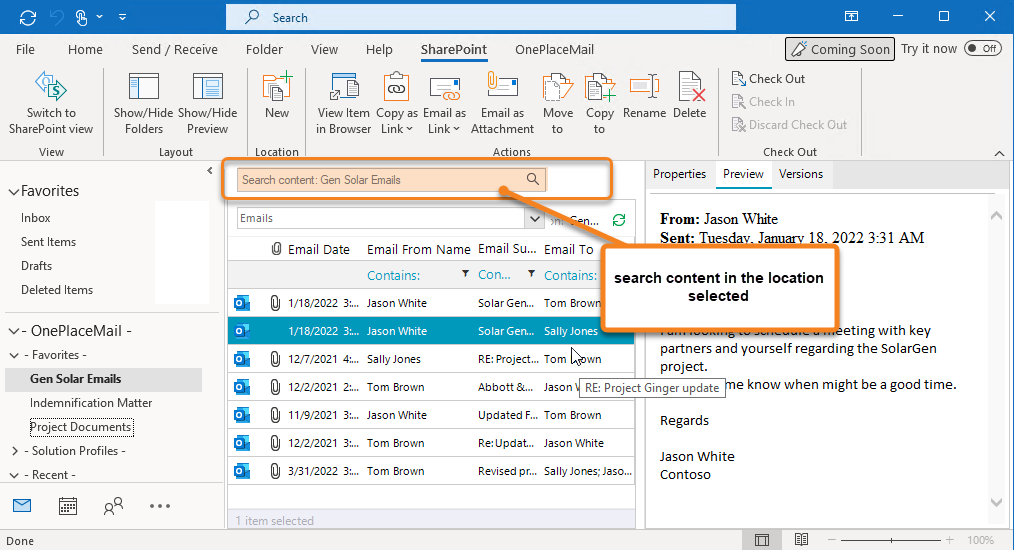Click the Send/Receive sync icon in title bar

coord(28,17)
